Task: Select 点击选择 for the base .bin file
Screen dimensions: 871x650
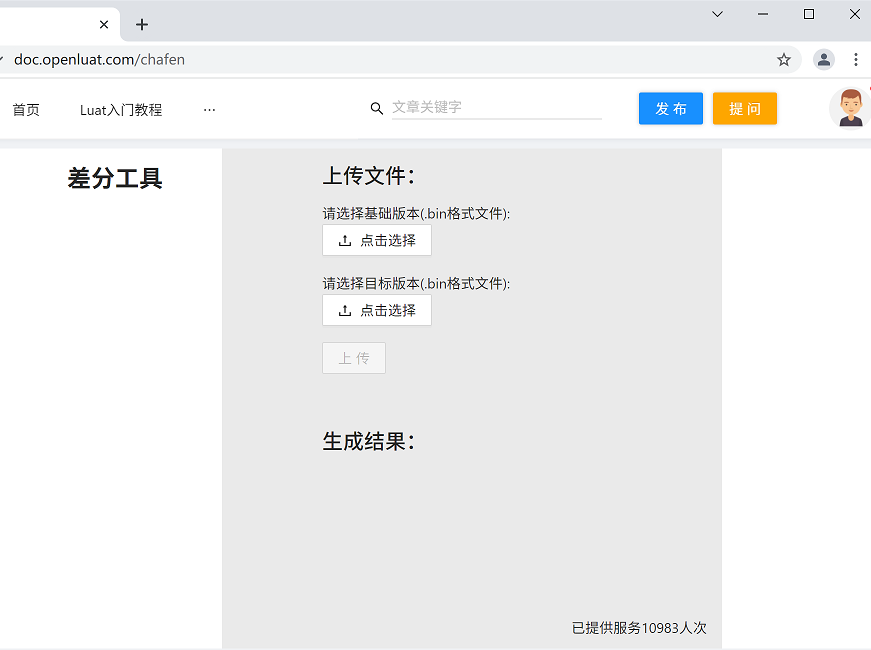Action: (377, 240)
